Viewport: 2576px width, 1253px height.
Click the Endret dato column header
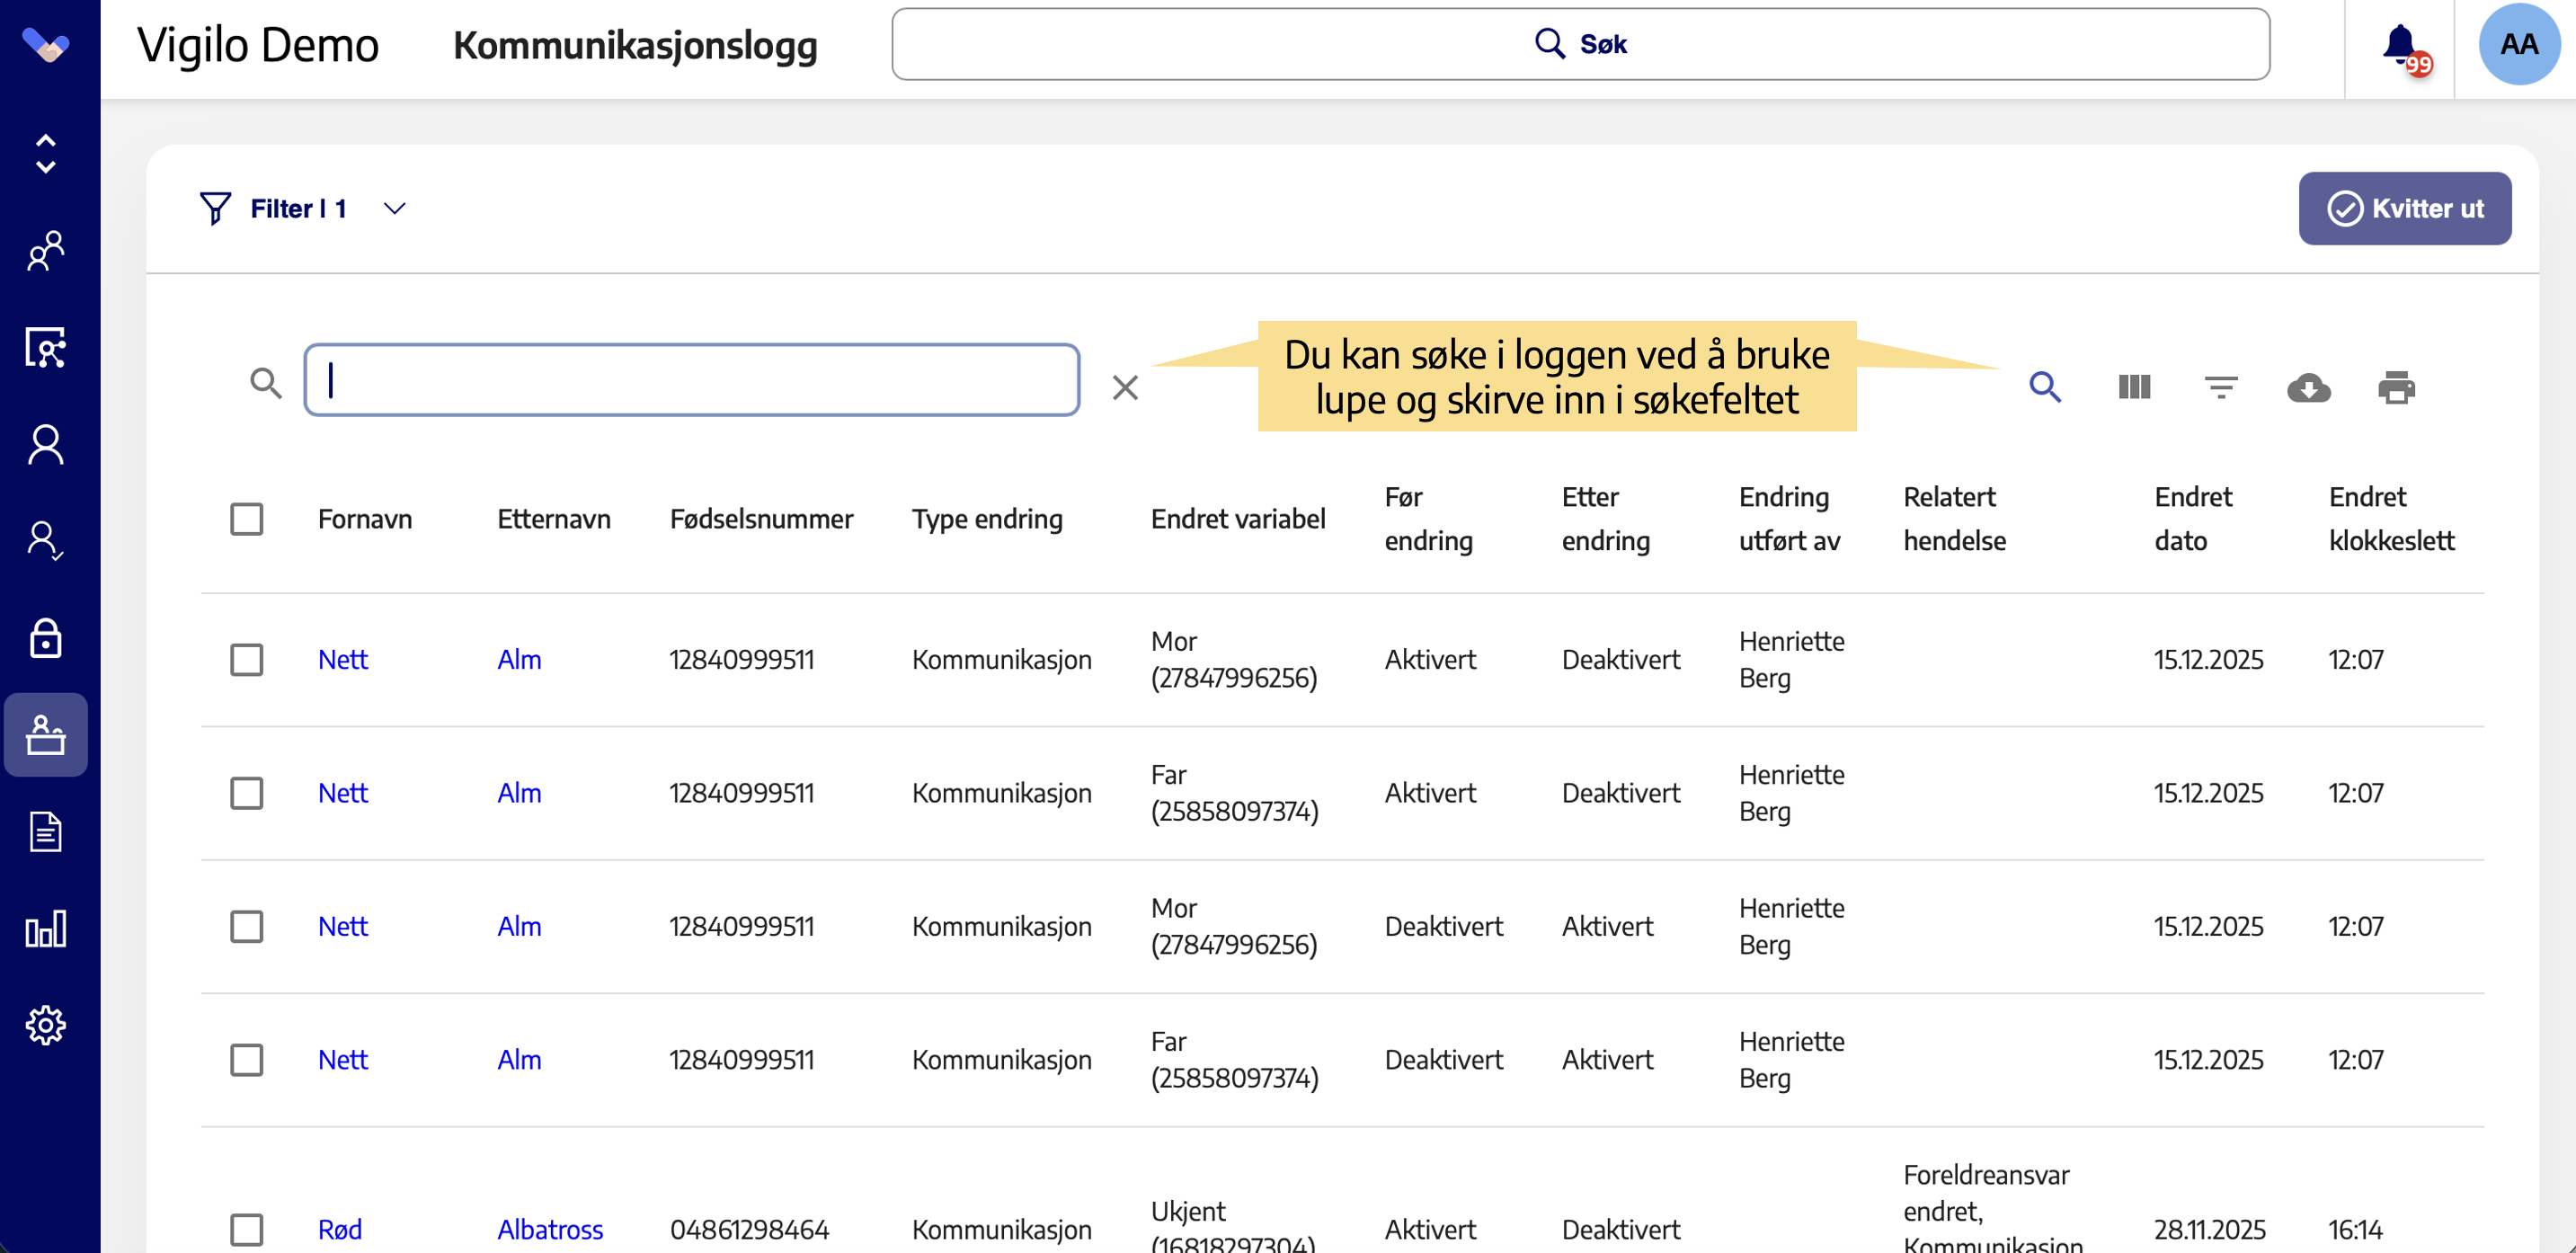(2192, 519)
